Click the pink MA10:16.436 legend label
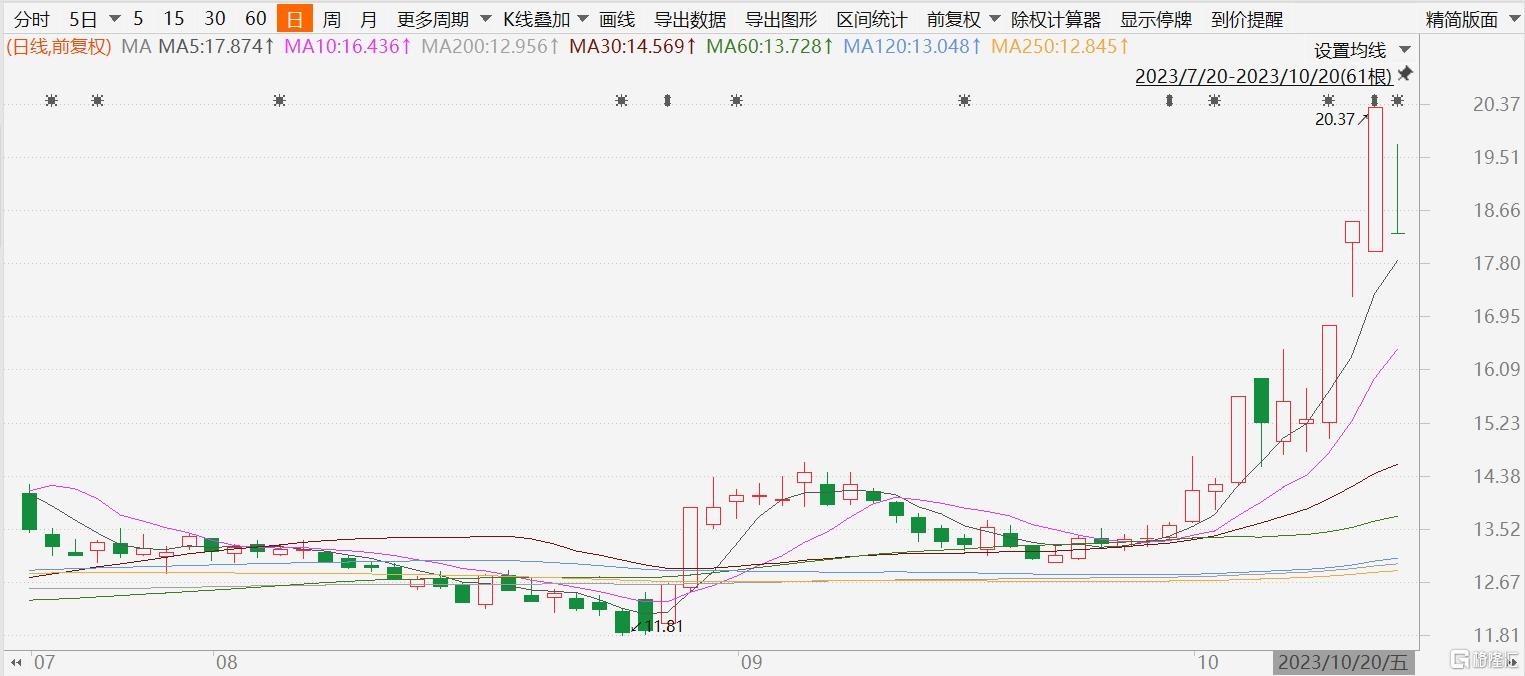1525x676 pixels. (x=348, y=46)
